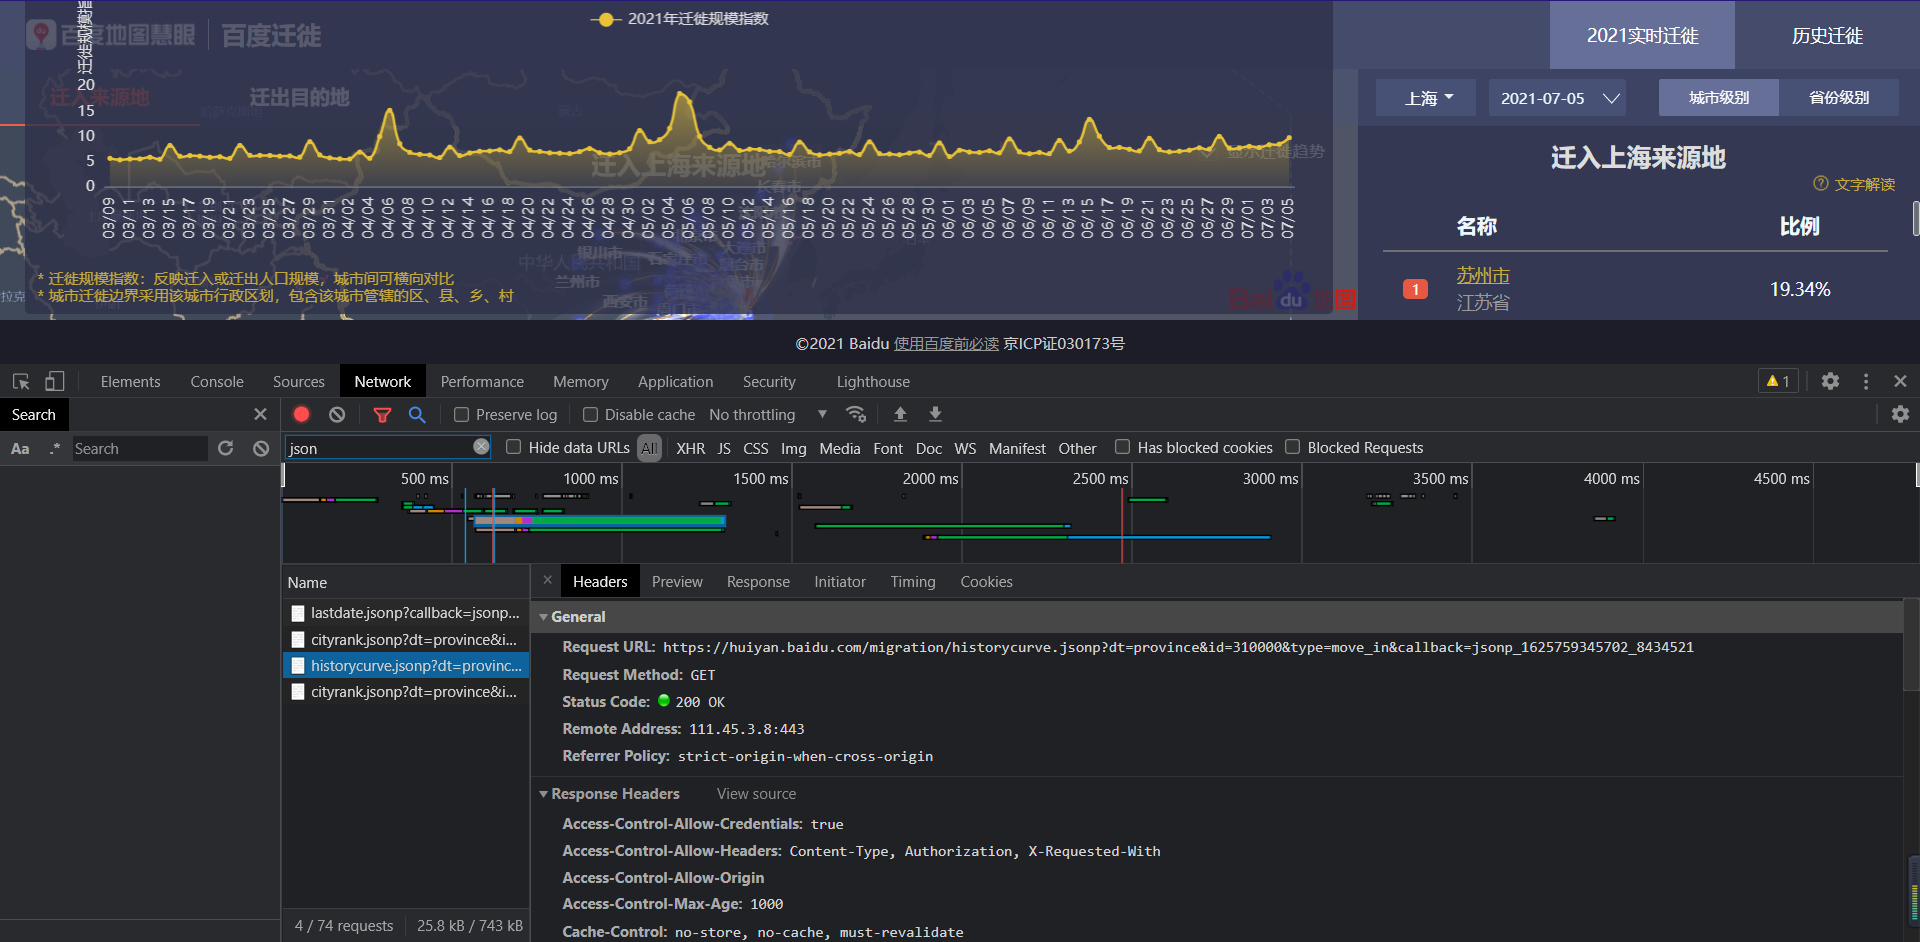Open the request Response tab

pos(758,582)
